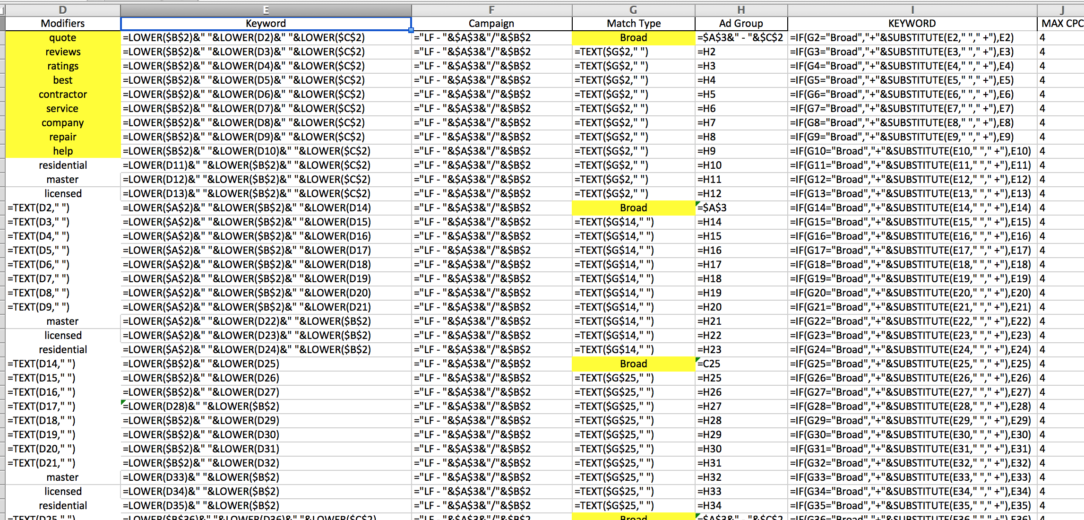Select column D header
The image size is (1084, 520).
point(63,9)
